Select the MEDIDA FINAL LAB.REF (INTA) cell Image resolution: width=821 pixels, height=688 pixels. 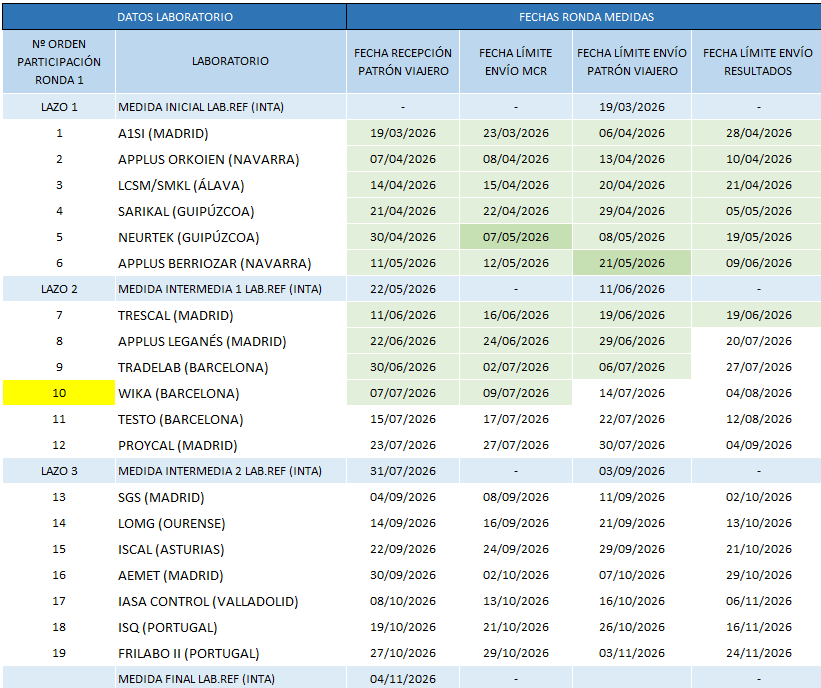coord(230,679)
